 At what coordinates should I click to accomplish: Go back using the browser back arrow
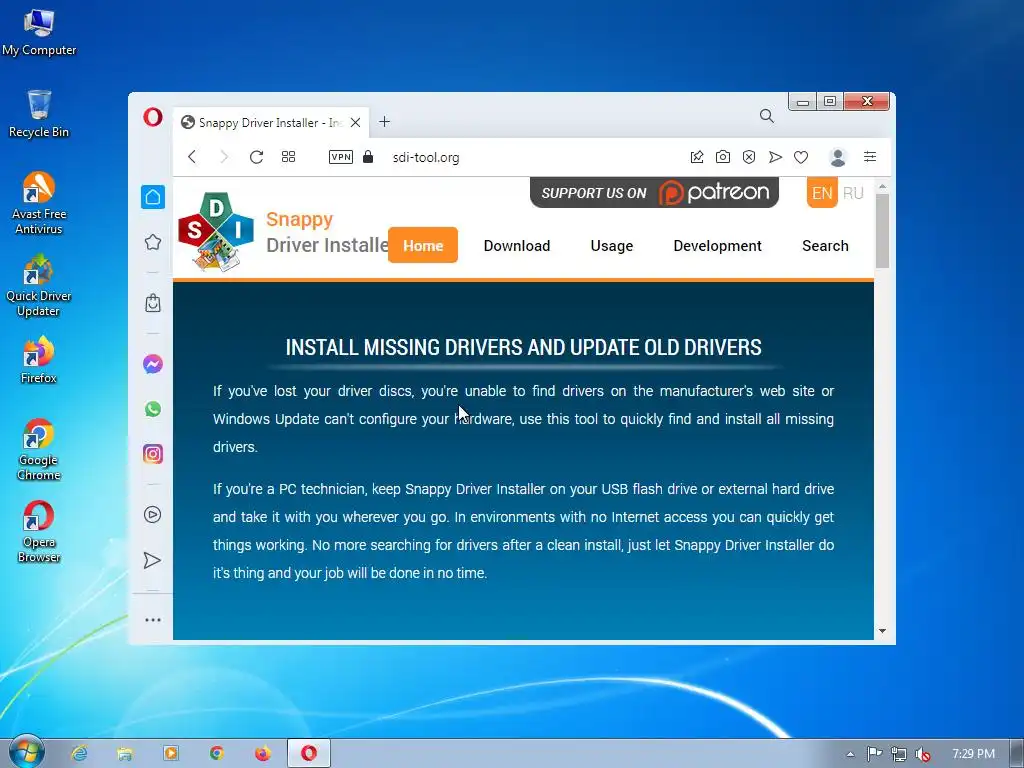pyautogui.click(x=192, y=157)
